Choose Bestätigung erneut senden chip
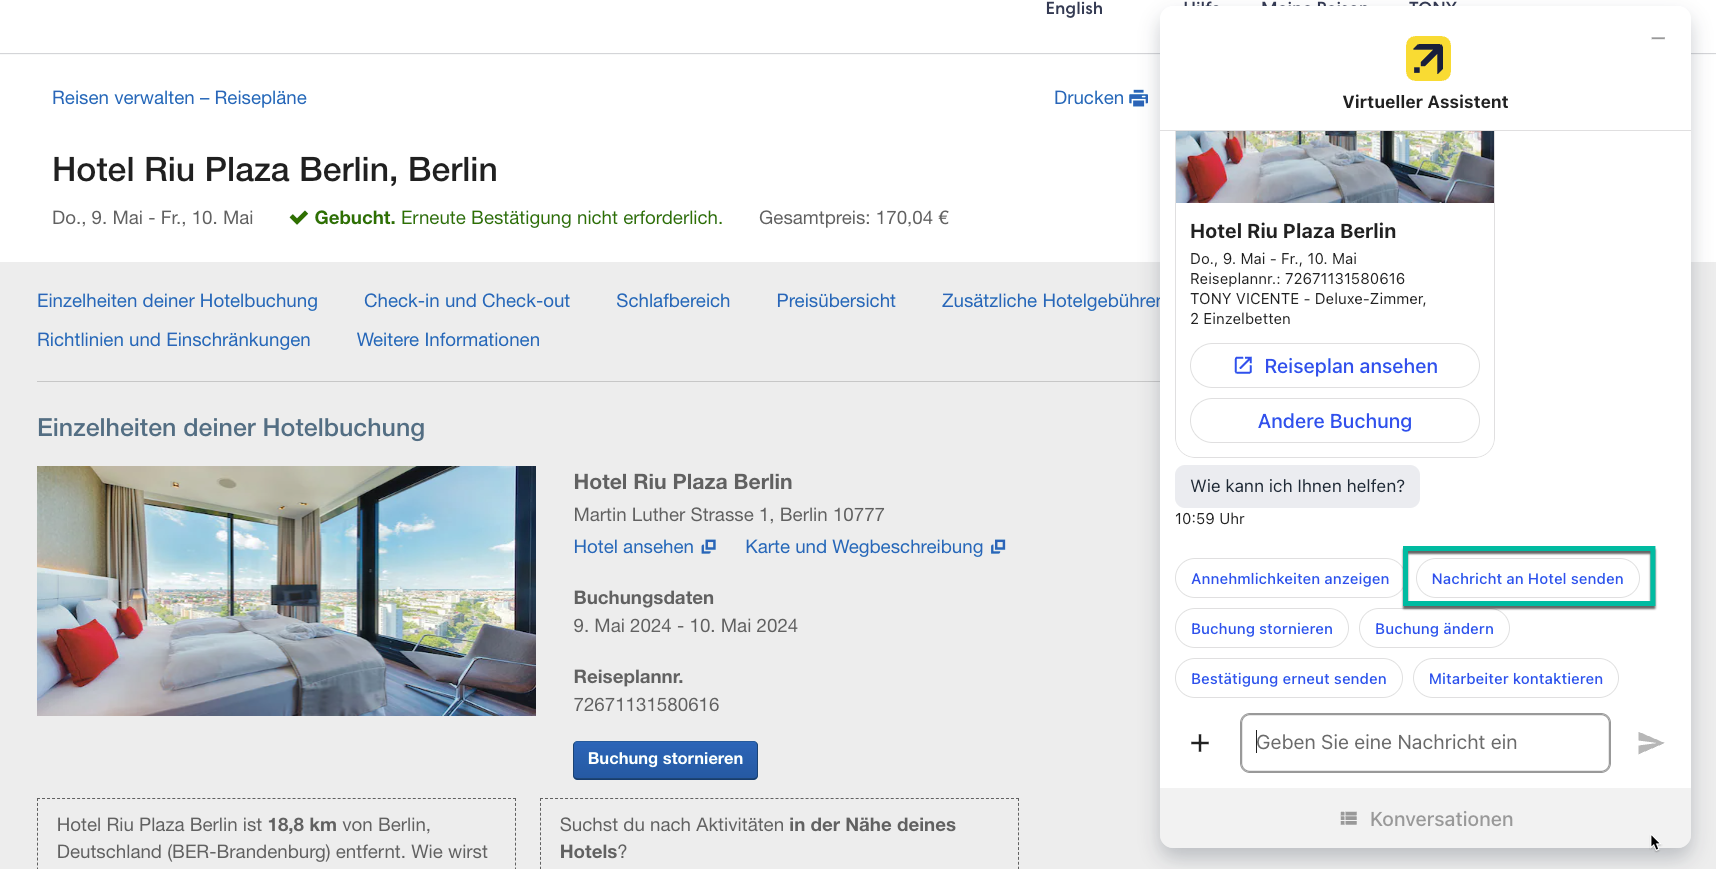The width and height of the screenshot is (1716, 869). (x=1289, y=679)
